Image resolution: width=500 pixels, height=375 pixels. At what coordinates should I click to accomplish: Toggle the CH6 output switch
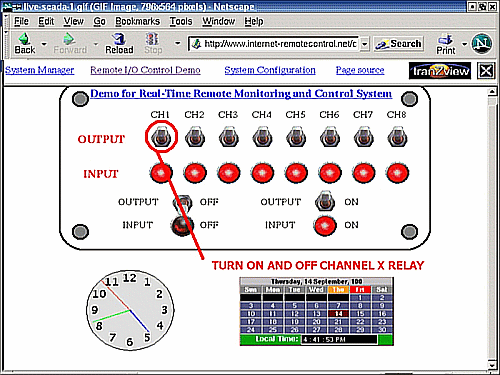(x=330, y=137)
